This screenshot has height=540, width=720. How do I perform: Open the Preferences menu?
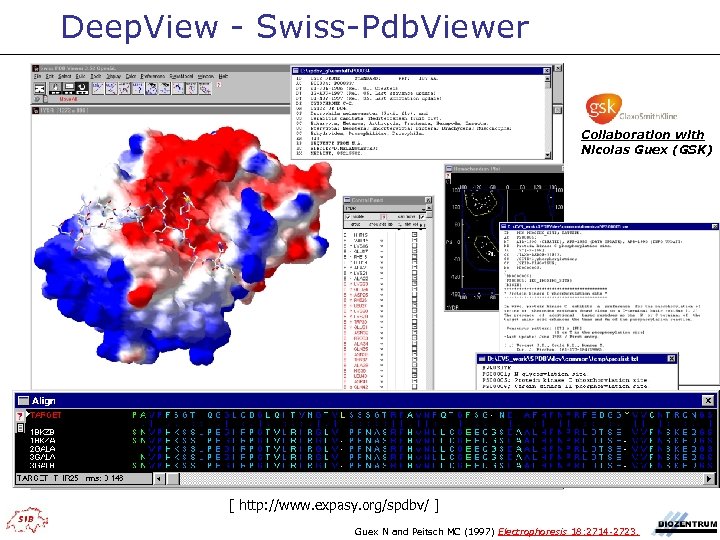[x=153, y=76]
